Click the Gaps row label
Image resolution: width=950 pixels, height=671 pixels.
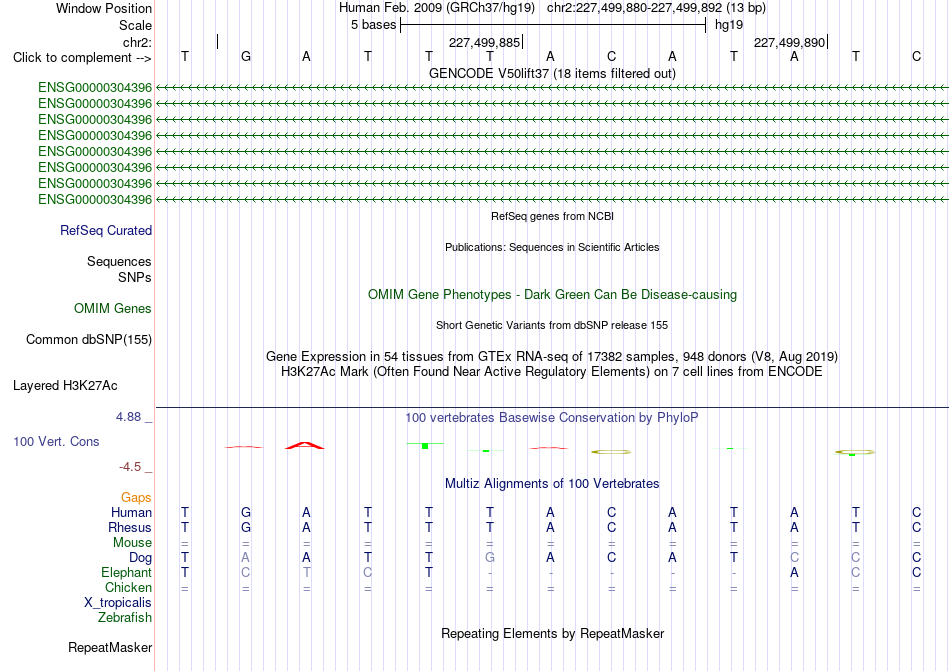pos(136,498)
